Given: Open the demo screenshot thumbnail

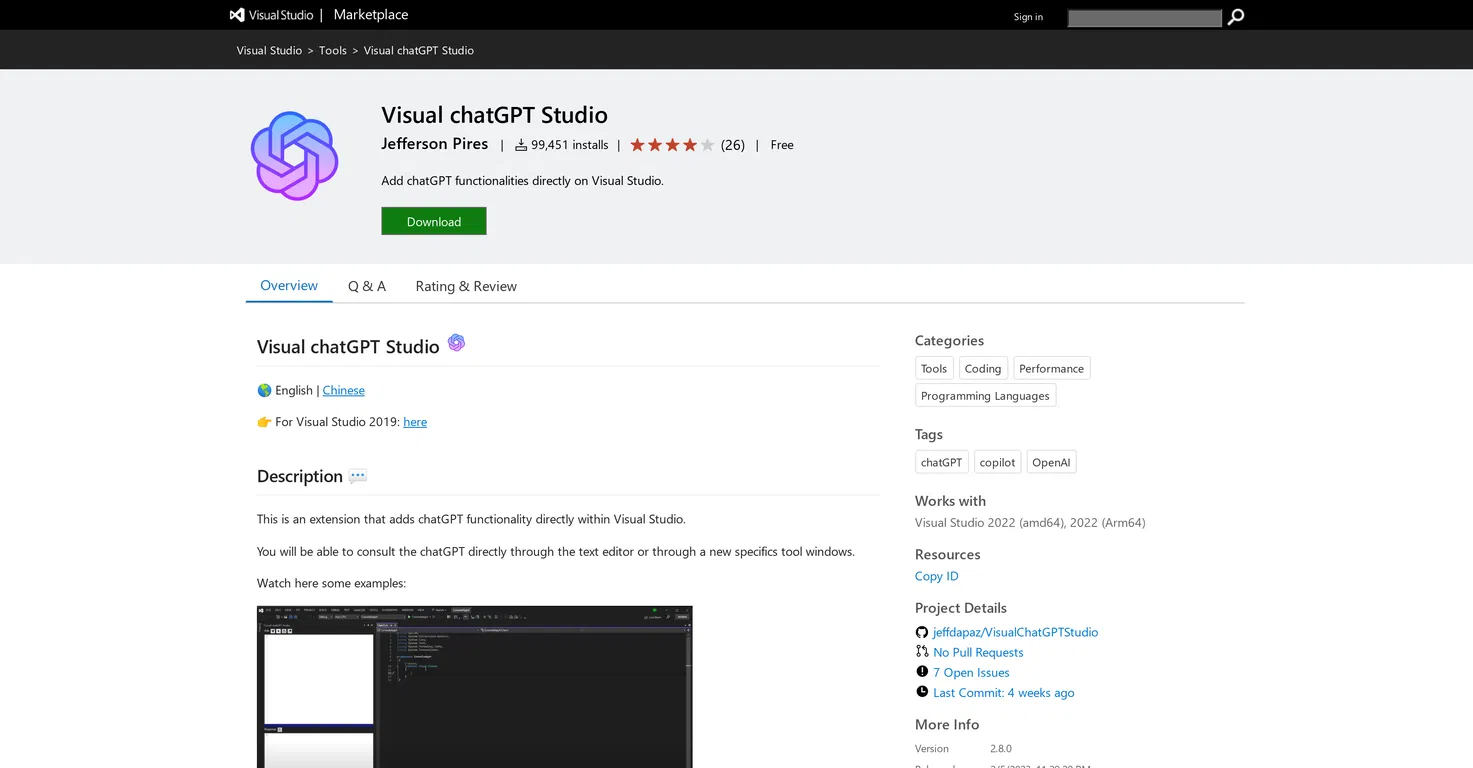Looking at the screenshot, I should (x=474, y=687).
